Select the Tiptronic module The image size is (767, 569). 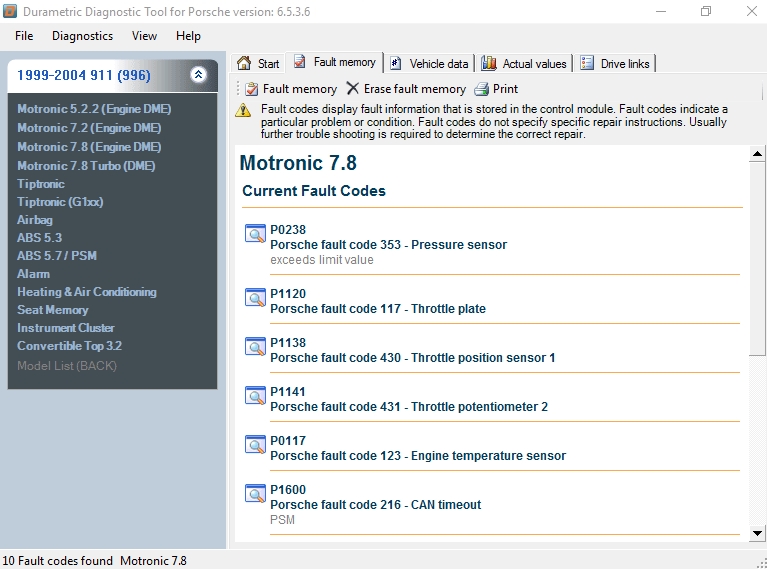41,184
